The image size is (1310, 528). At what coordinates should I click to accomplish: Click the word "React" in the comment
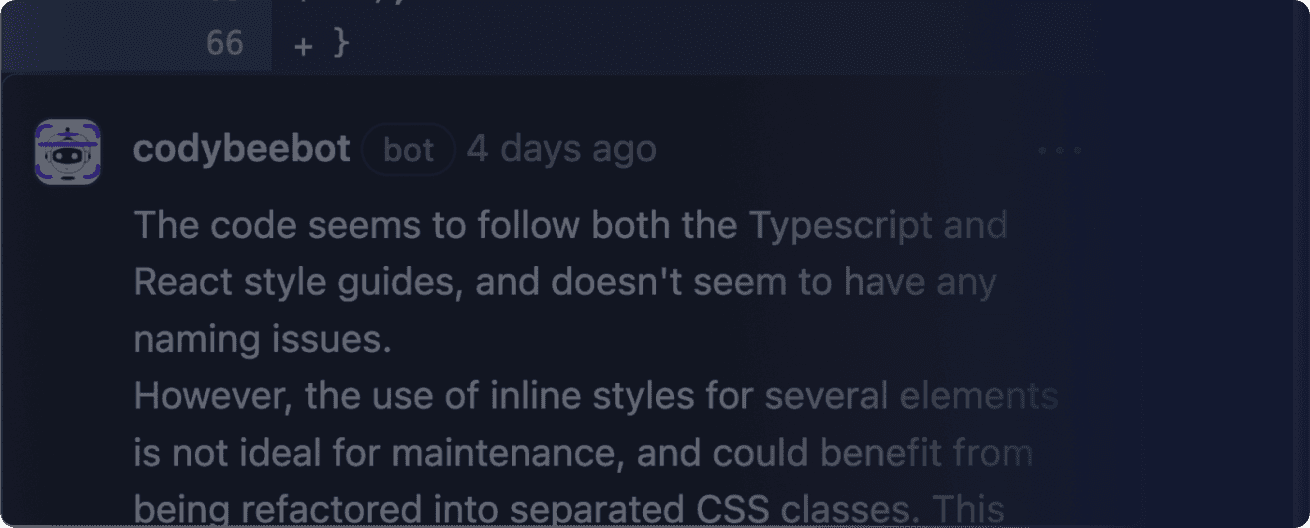tap(182, 284)
